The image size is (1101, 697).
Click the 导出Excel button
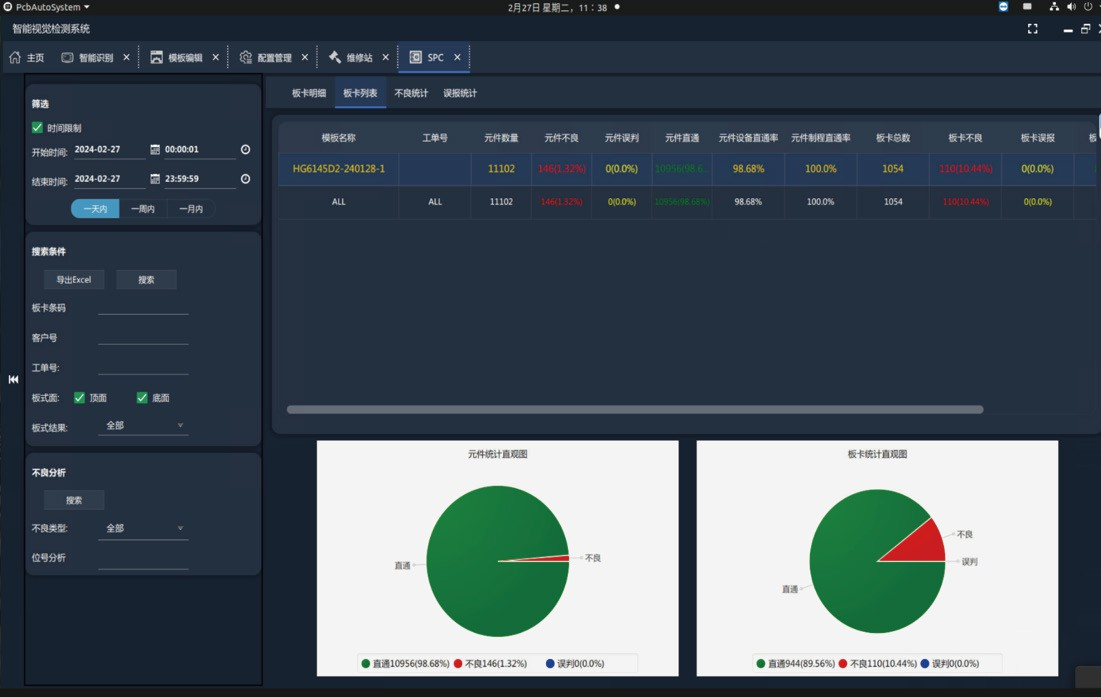pyautogui.click(x=74, y=279)
